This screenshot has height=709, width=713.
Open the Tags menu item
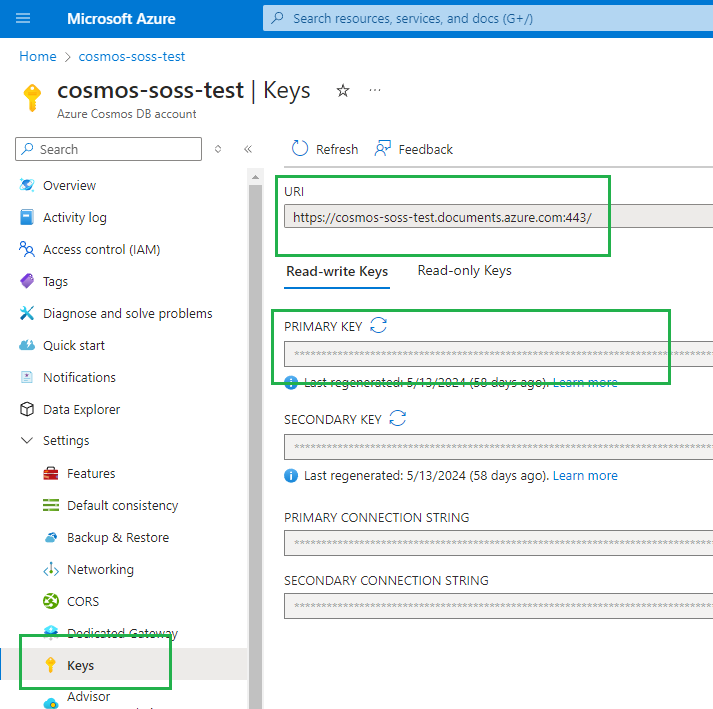point(55,282)
